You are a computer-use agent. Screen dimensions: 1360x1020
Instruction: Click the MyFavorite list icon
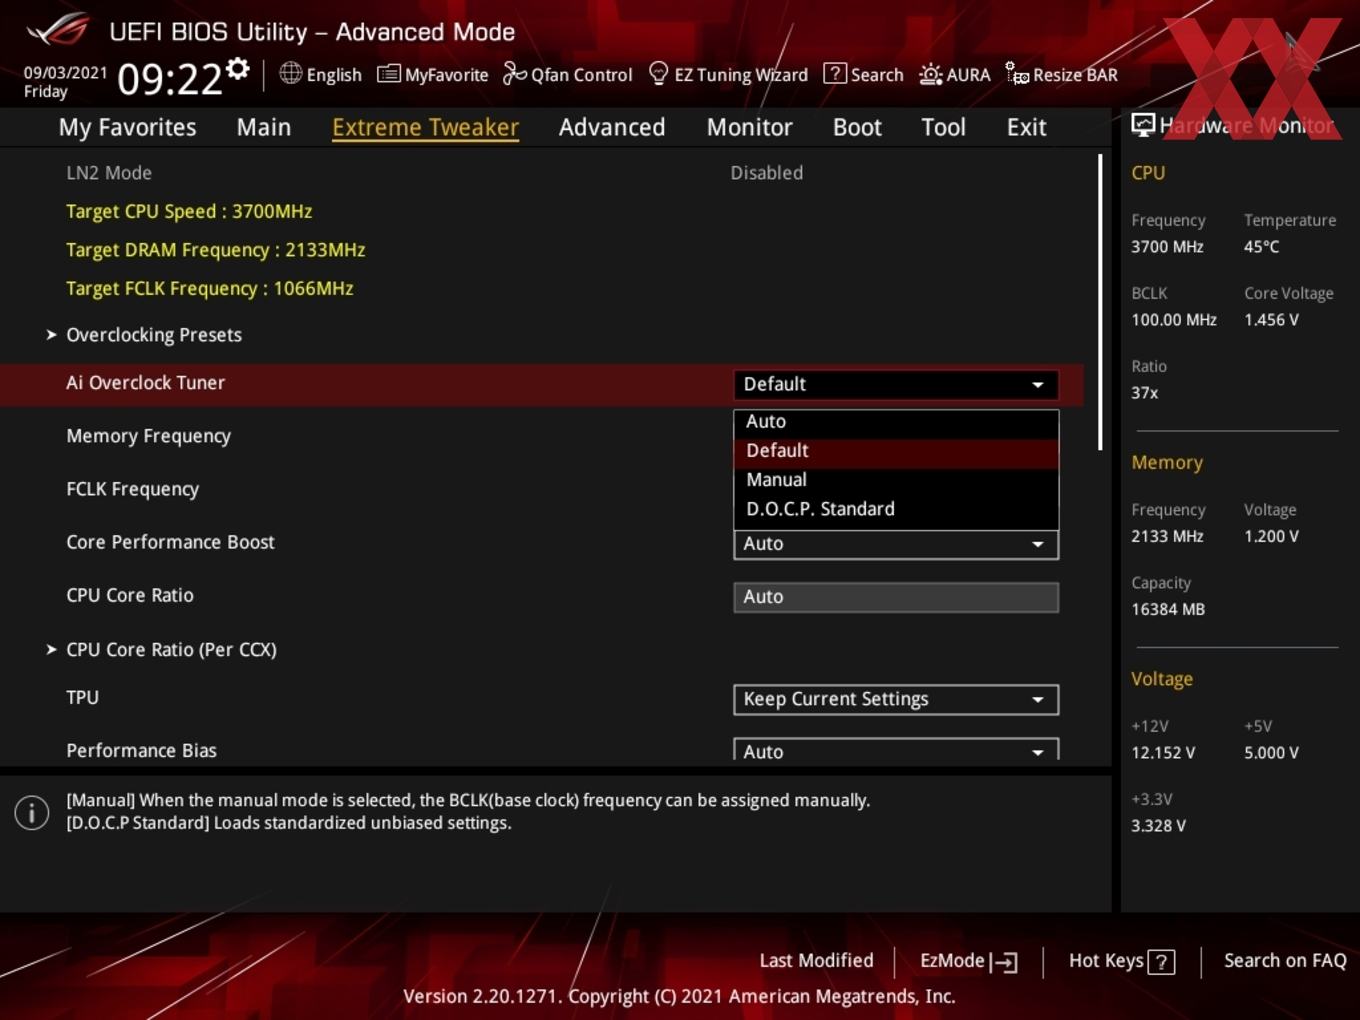pyautogui.click(x=389, y=74)
